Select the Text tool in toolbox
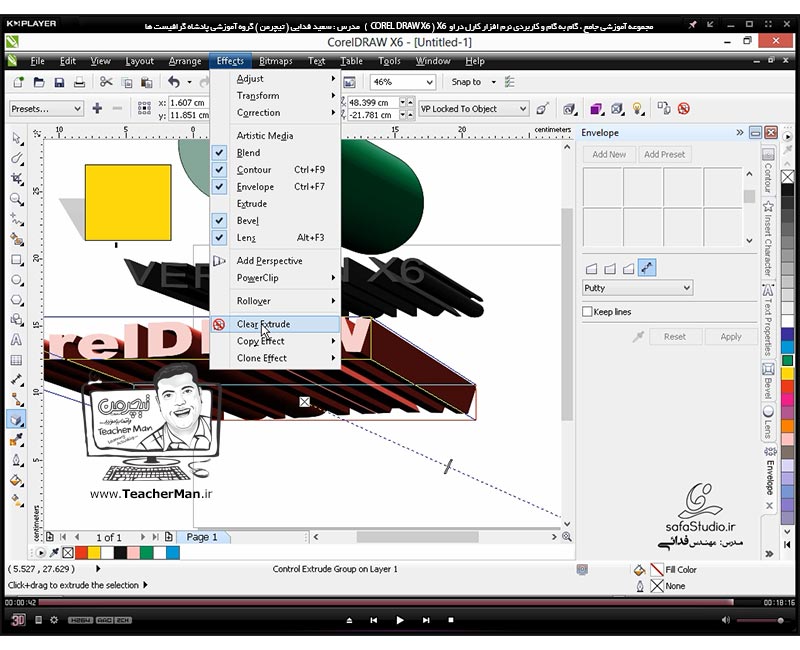 [17, 340]
